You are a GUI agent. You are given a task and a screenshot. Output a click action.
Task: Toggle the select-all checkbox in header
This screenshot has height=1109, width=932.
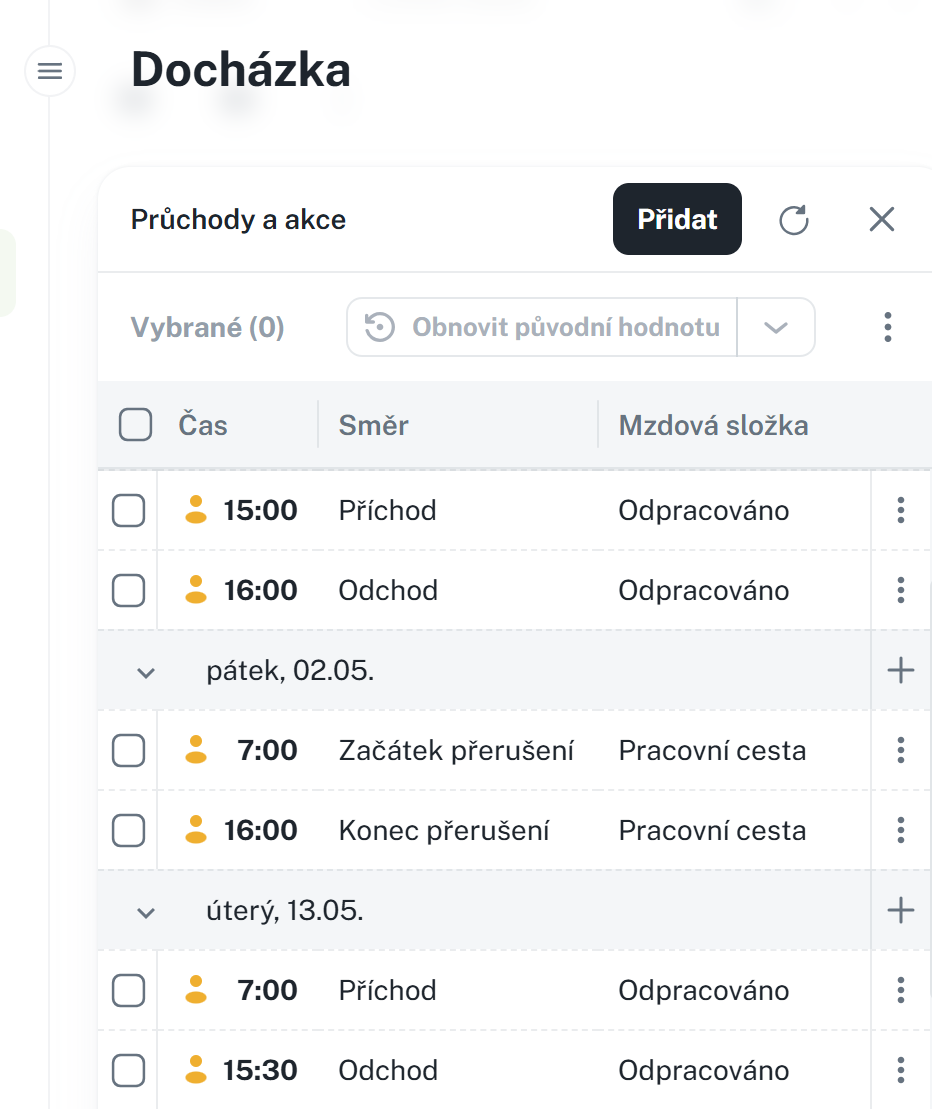(x=135, y=426)
